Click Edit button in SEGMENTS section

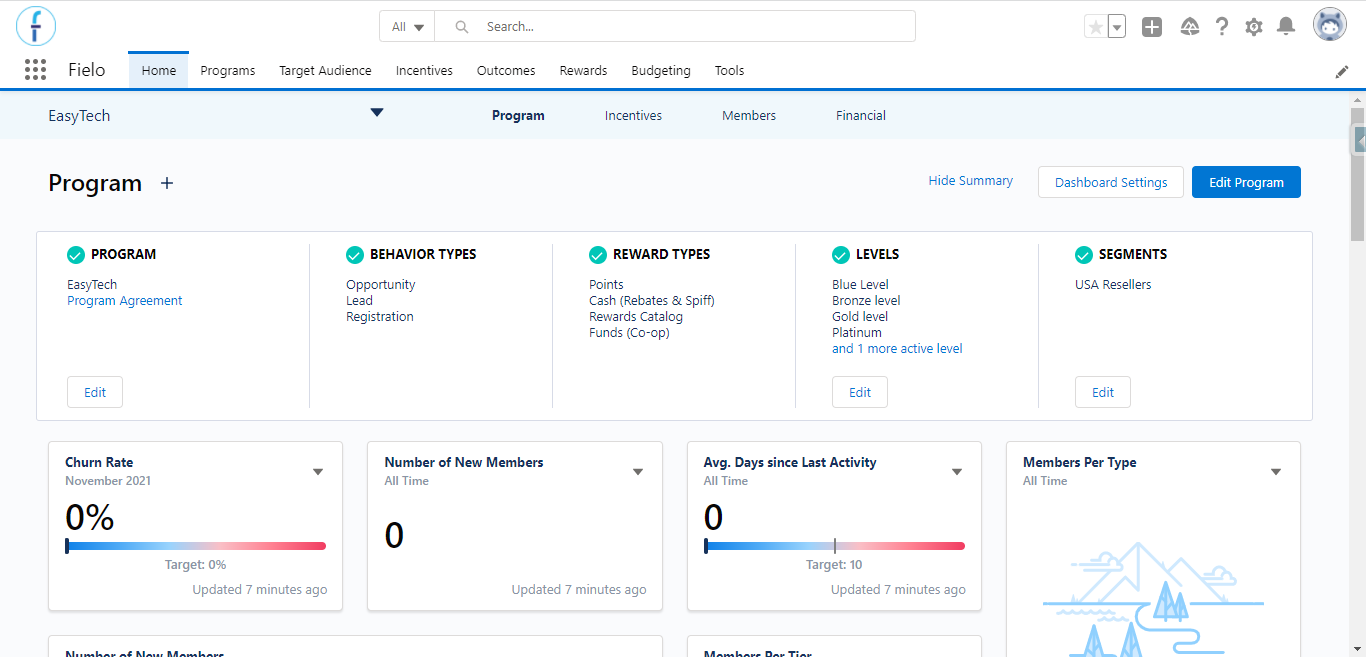tap(1103, 392)
